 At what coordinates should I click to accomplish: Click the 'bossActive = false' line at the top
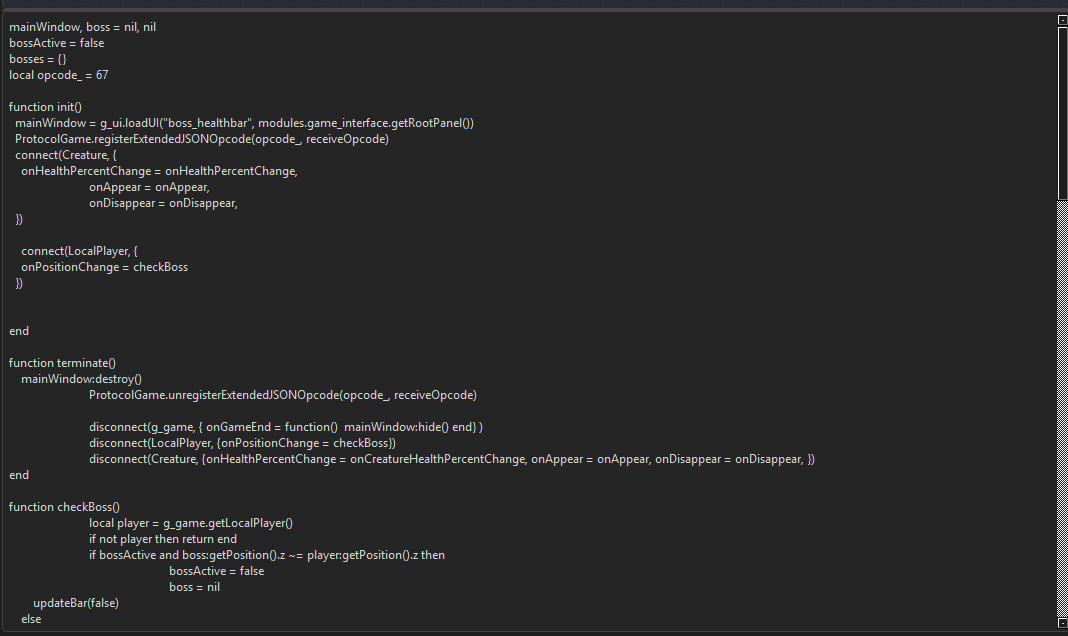tap(56, 43)
